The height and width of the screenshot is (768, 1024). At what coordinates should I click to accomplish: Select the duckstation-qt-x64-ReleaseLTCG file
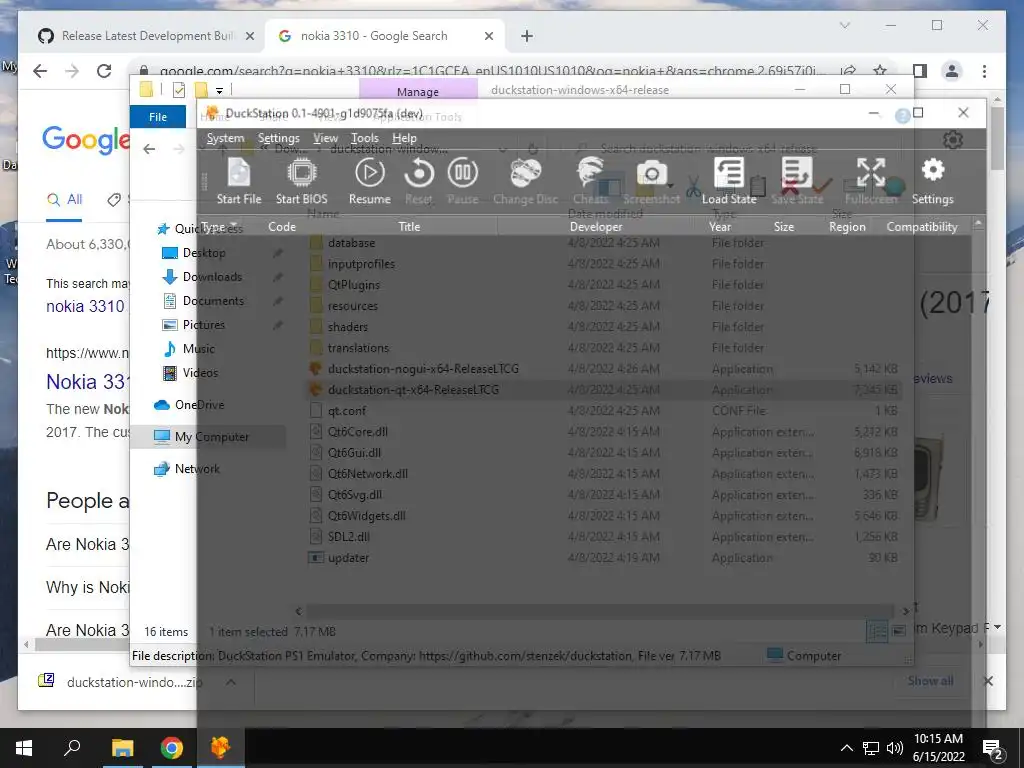pos(413,390)
